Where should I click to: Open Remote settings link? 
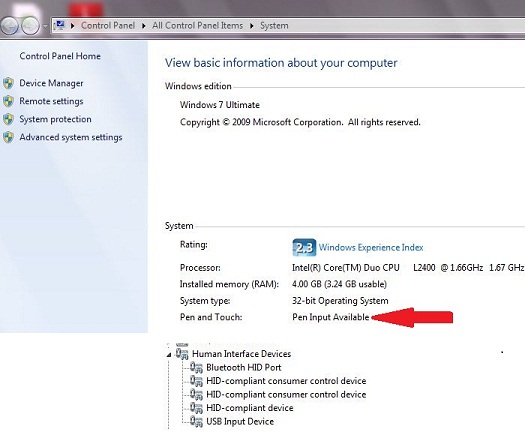tap(51, 101)
